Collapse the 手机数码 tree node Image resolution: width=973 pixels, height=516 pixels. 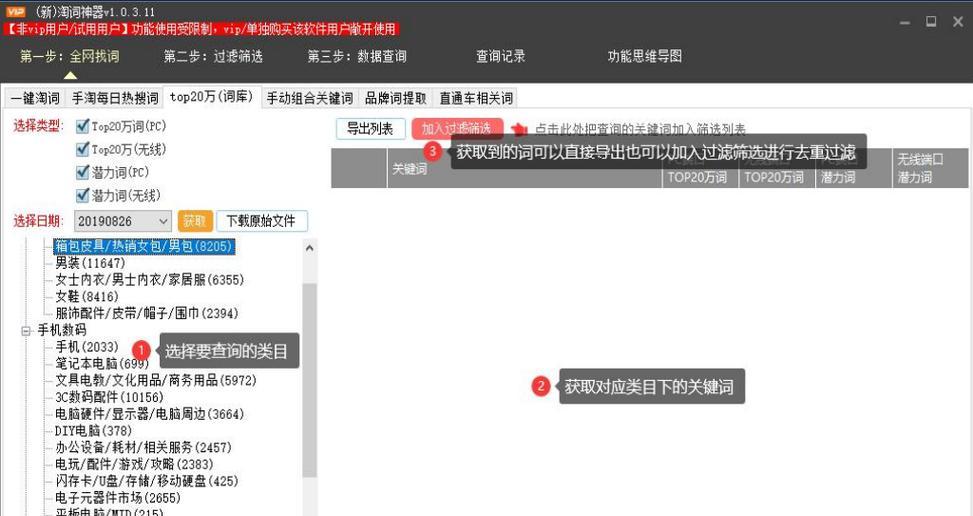pos(26,331)
